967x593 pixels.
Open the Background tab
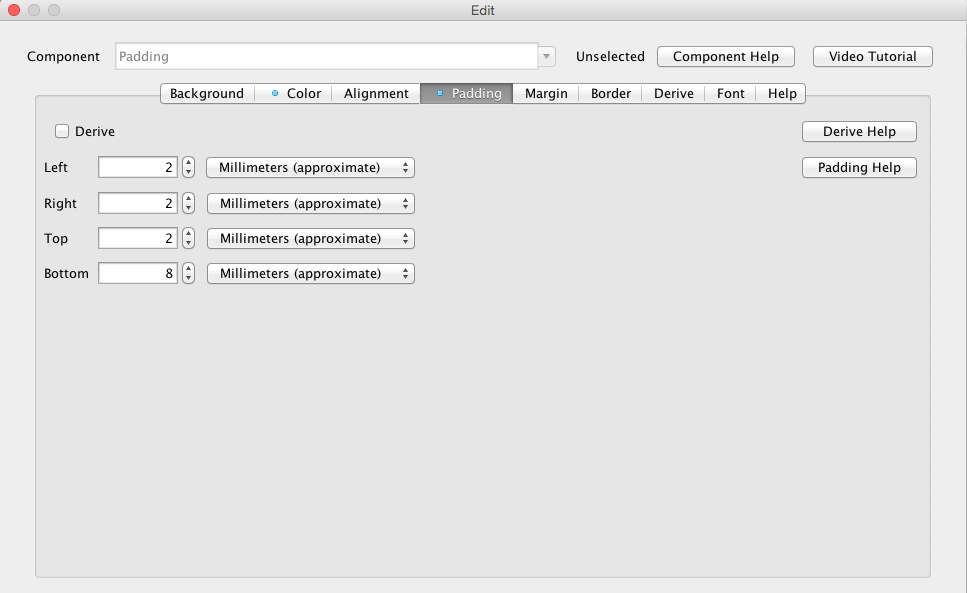206,93
